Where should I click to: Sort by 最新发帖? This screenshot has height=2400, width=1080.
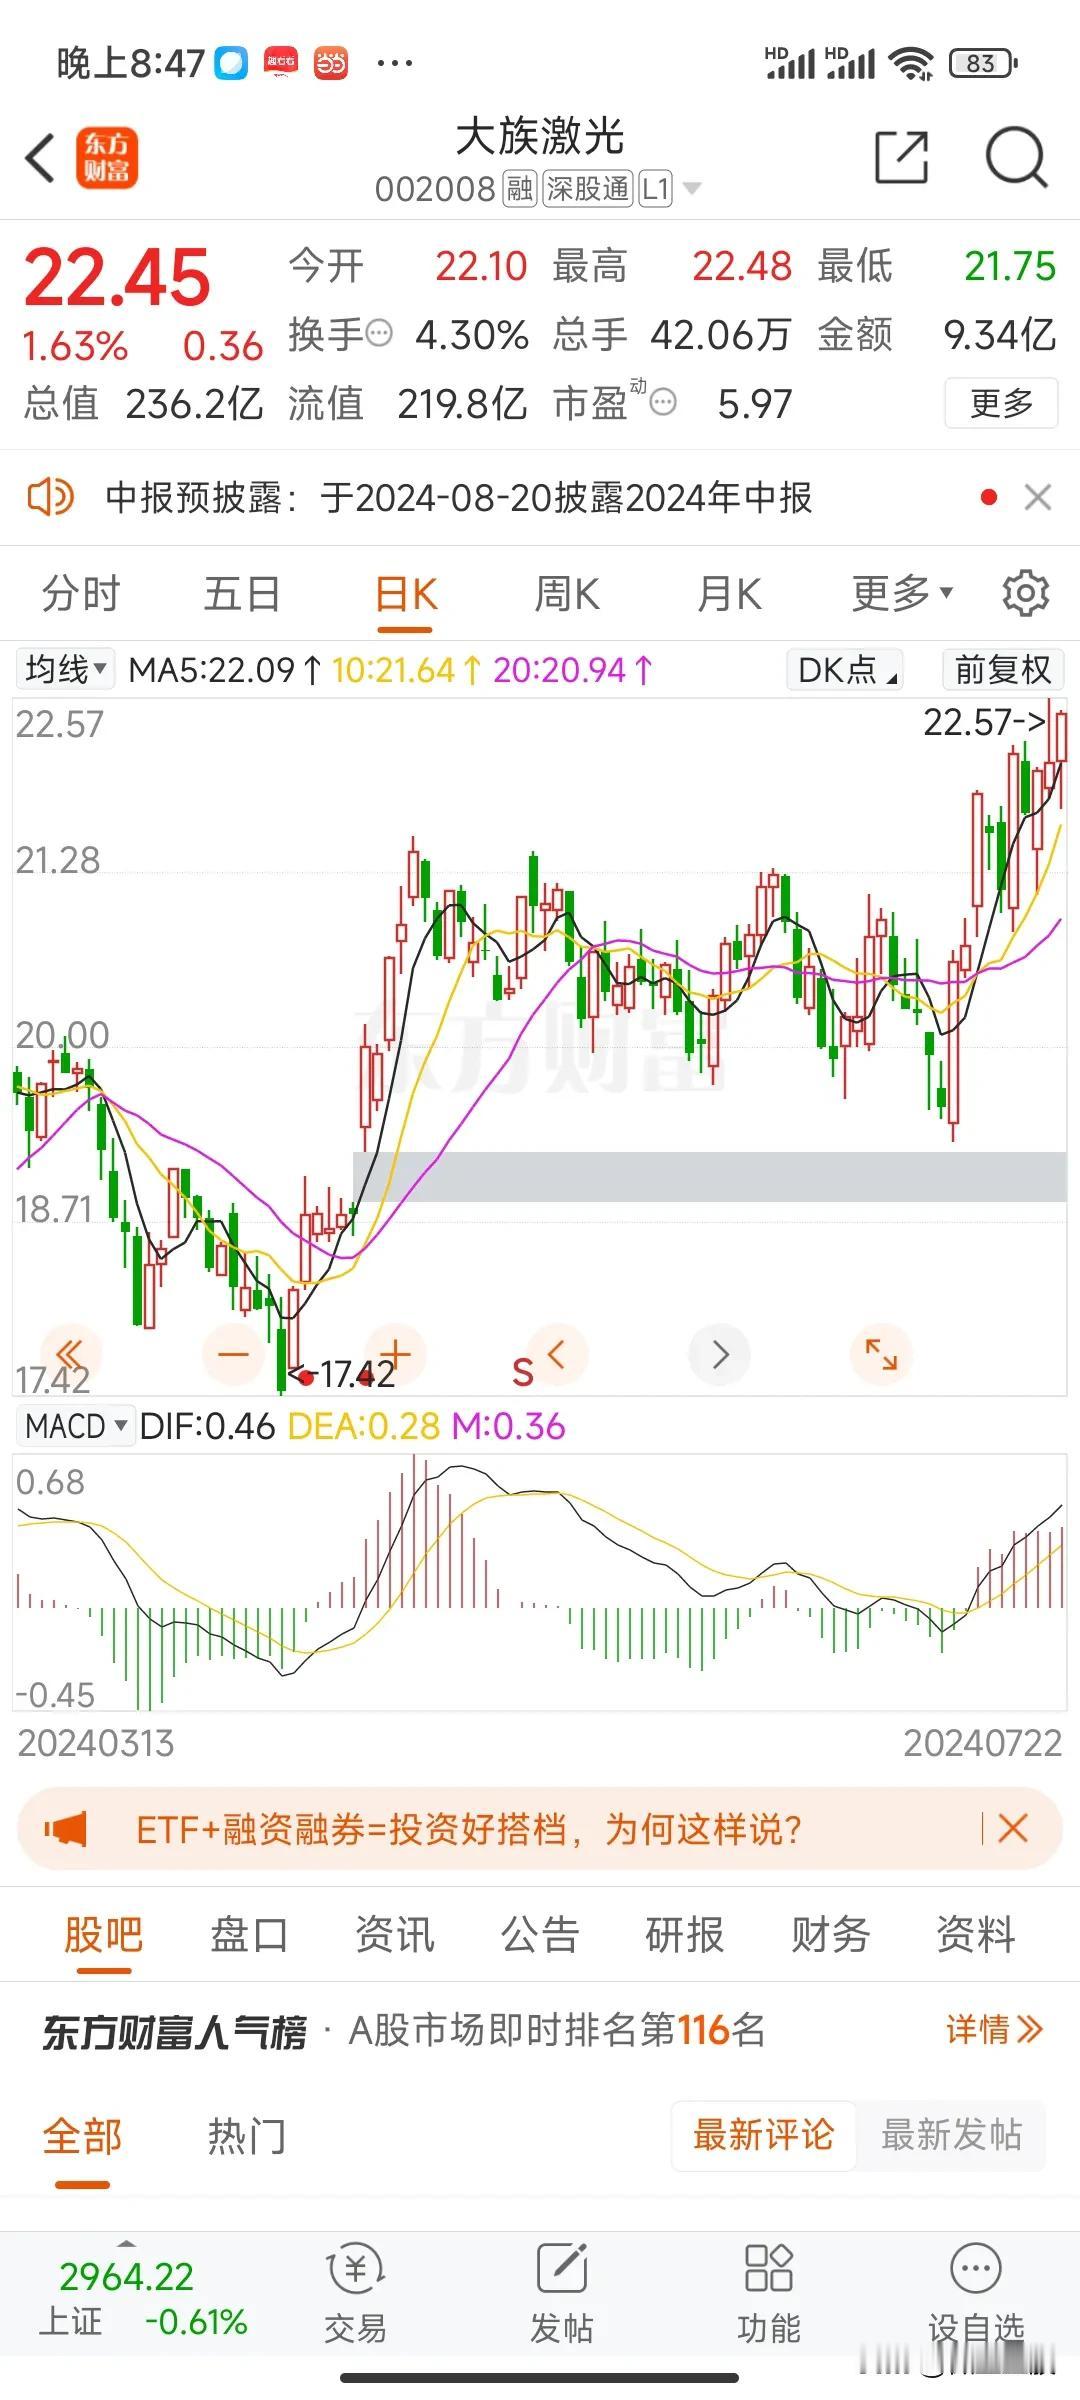(x=951, y=2135)
